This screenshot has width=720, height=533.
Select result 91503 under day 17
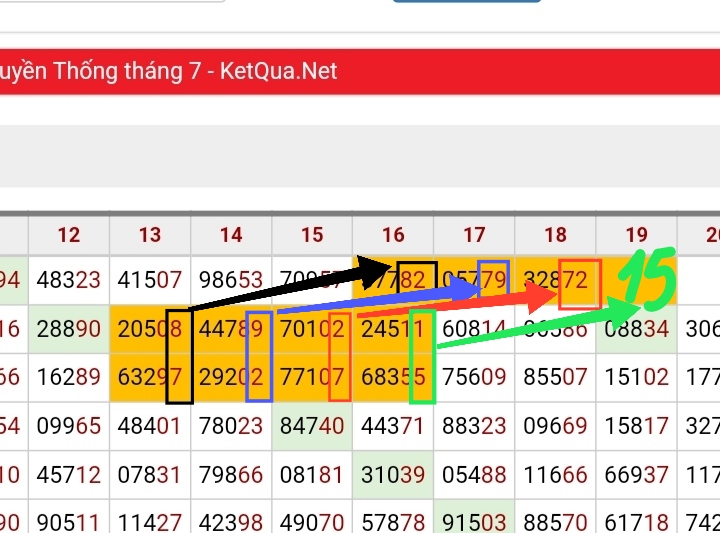(x=474, y=522)
